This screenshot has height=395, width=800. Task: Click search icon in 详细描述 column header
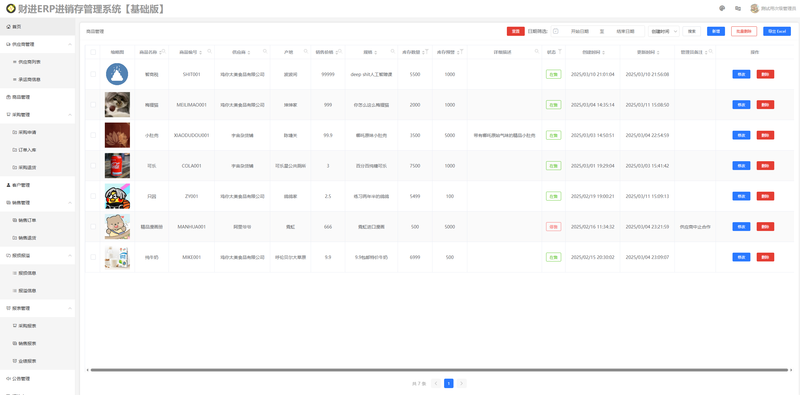pos(537,52)
